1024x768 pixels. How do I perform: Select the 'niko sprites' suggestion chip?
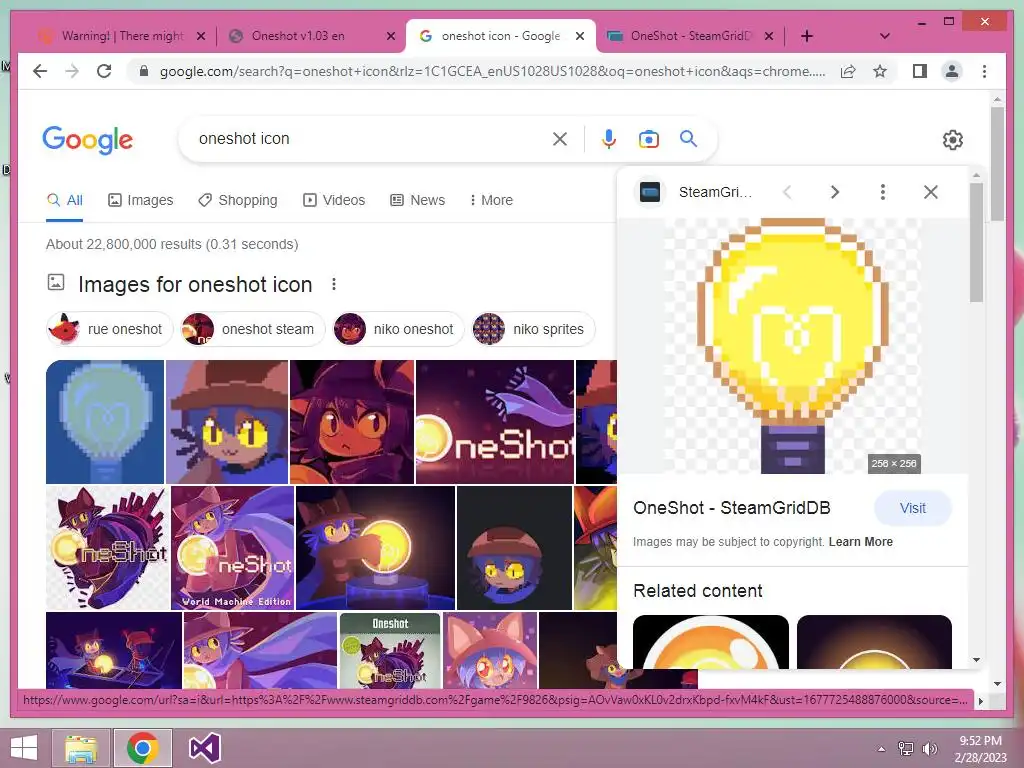point(533,329)
